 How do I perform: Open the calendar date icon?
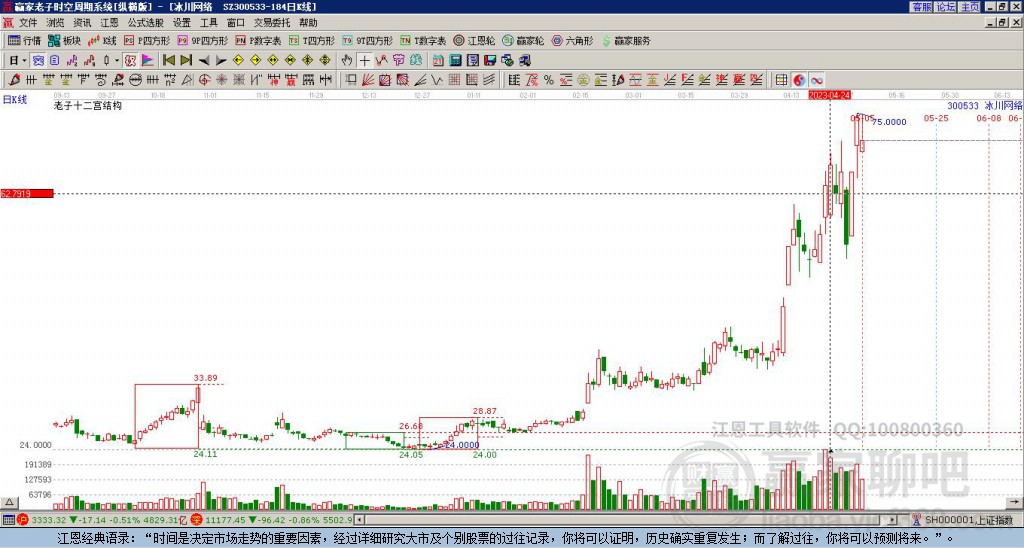pos(438,61)
